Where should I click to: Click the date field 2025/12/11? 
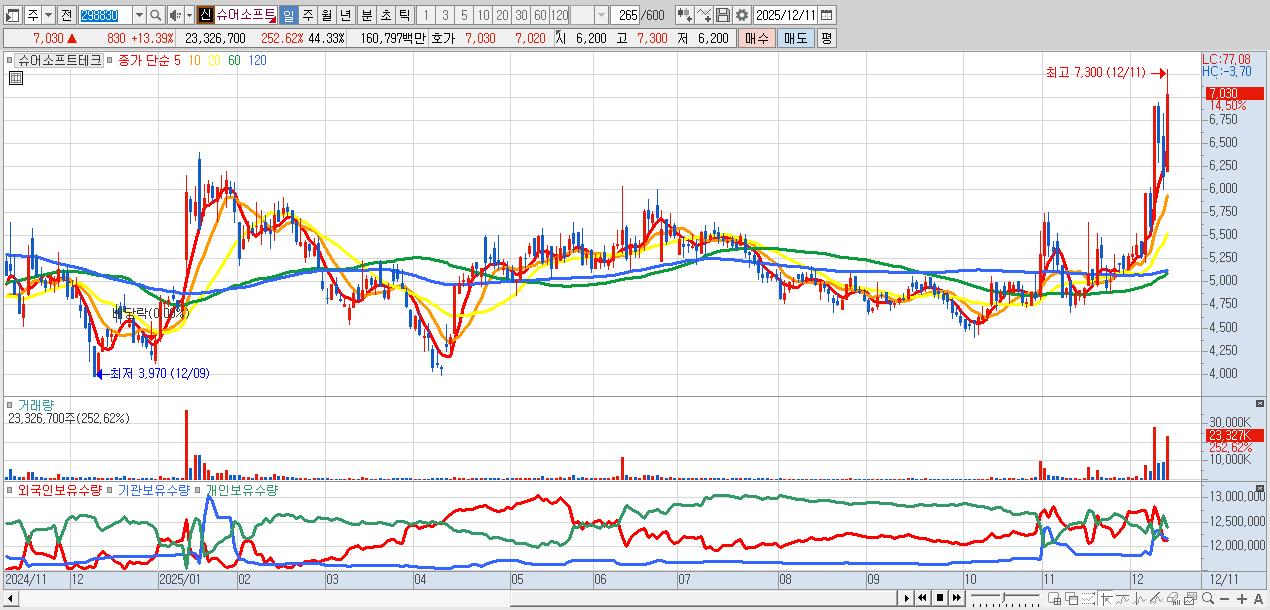coord(786,15)
